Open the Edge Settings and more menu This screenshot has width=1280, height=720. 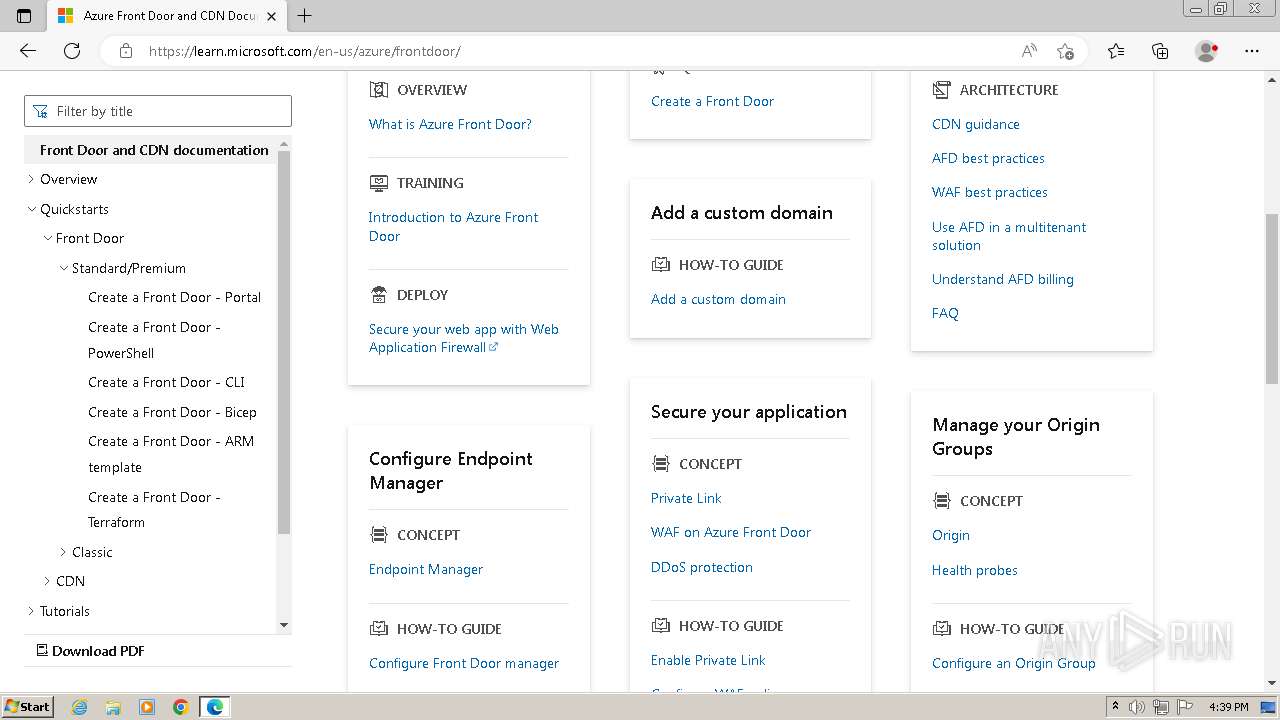[x=1252, y=51]
